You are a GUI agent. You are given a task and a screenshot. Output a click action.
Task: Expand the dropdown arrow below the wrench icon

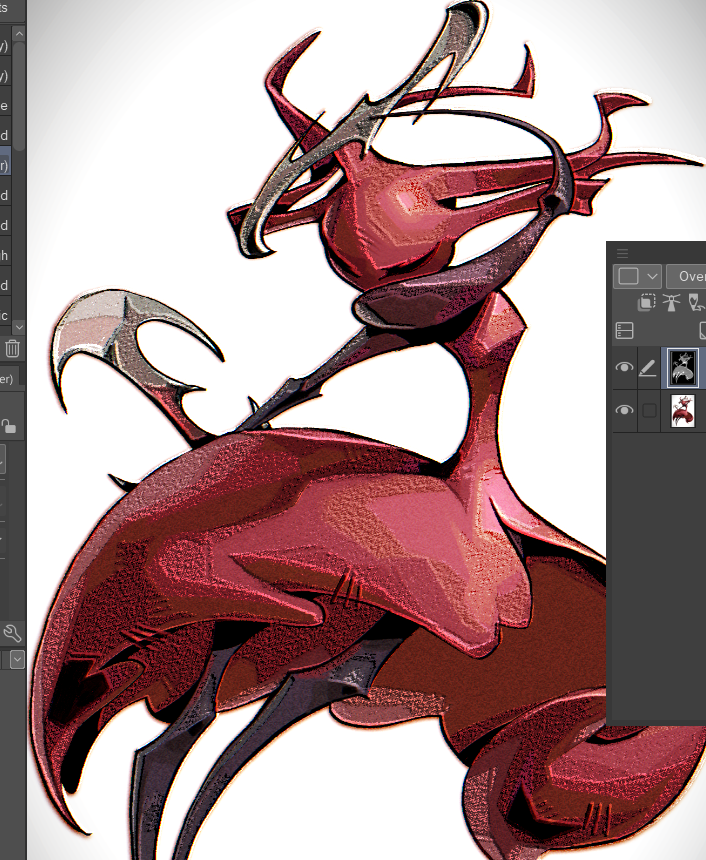18,659
